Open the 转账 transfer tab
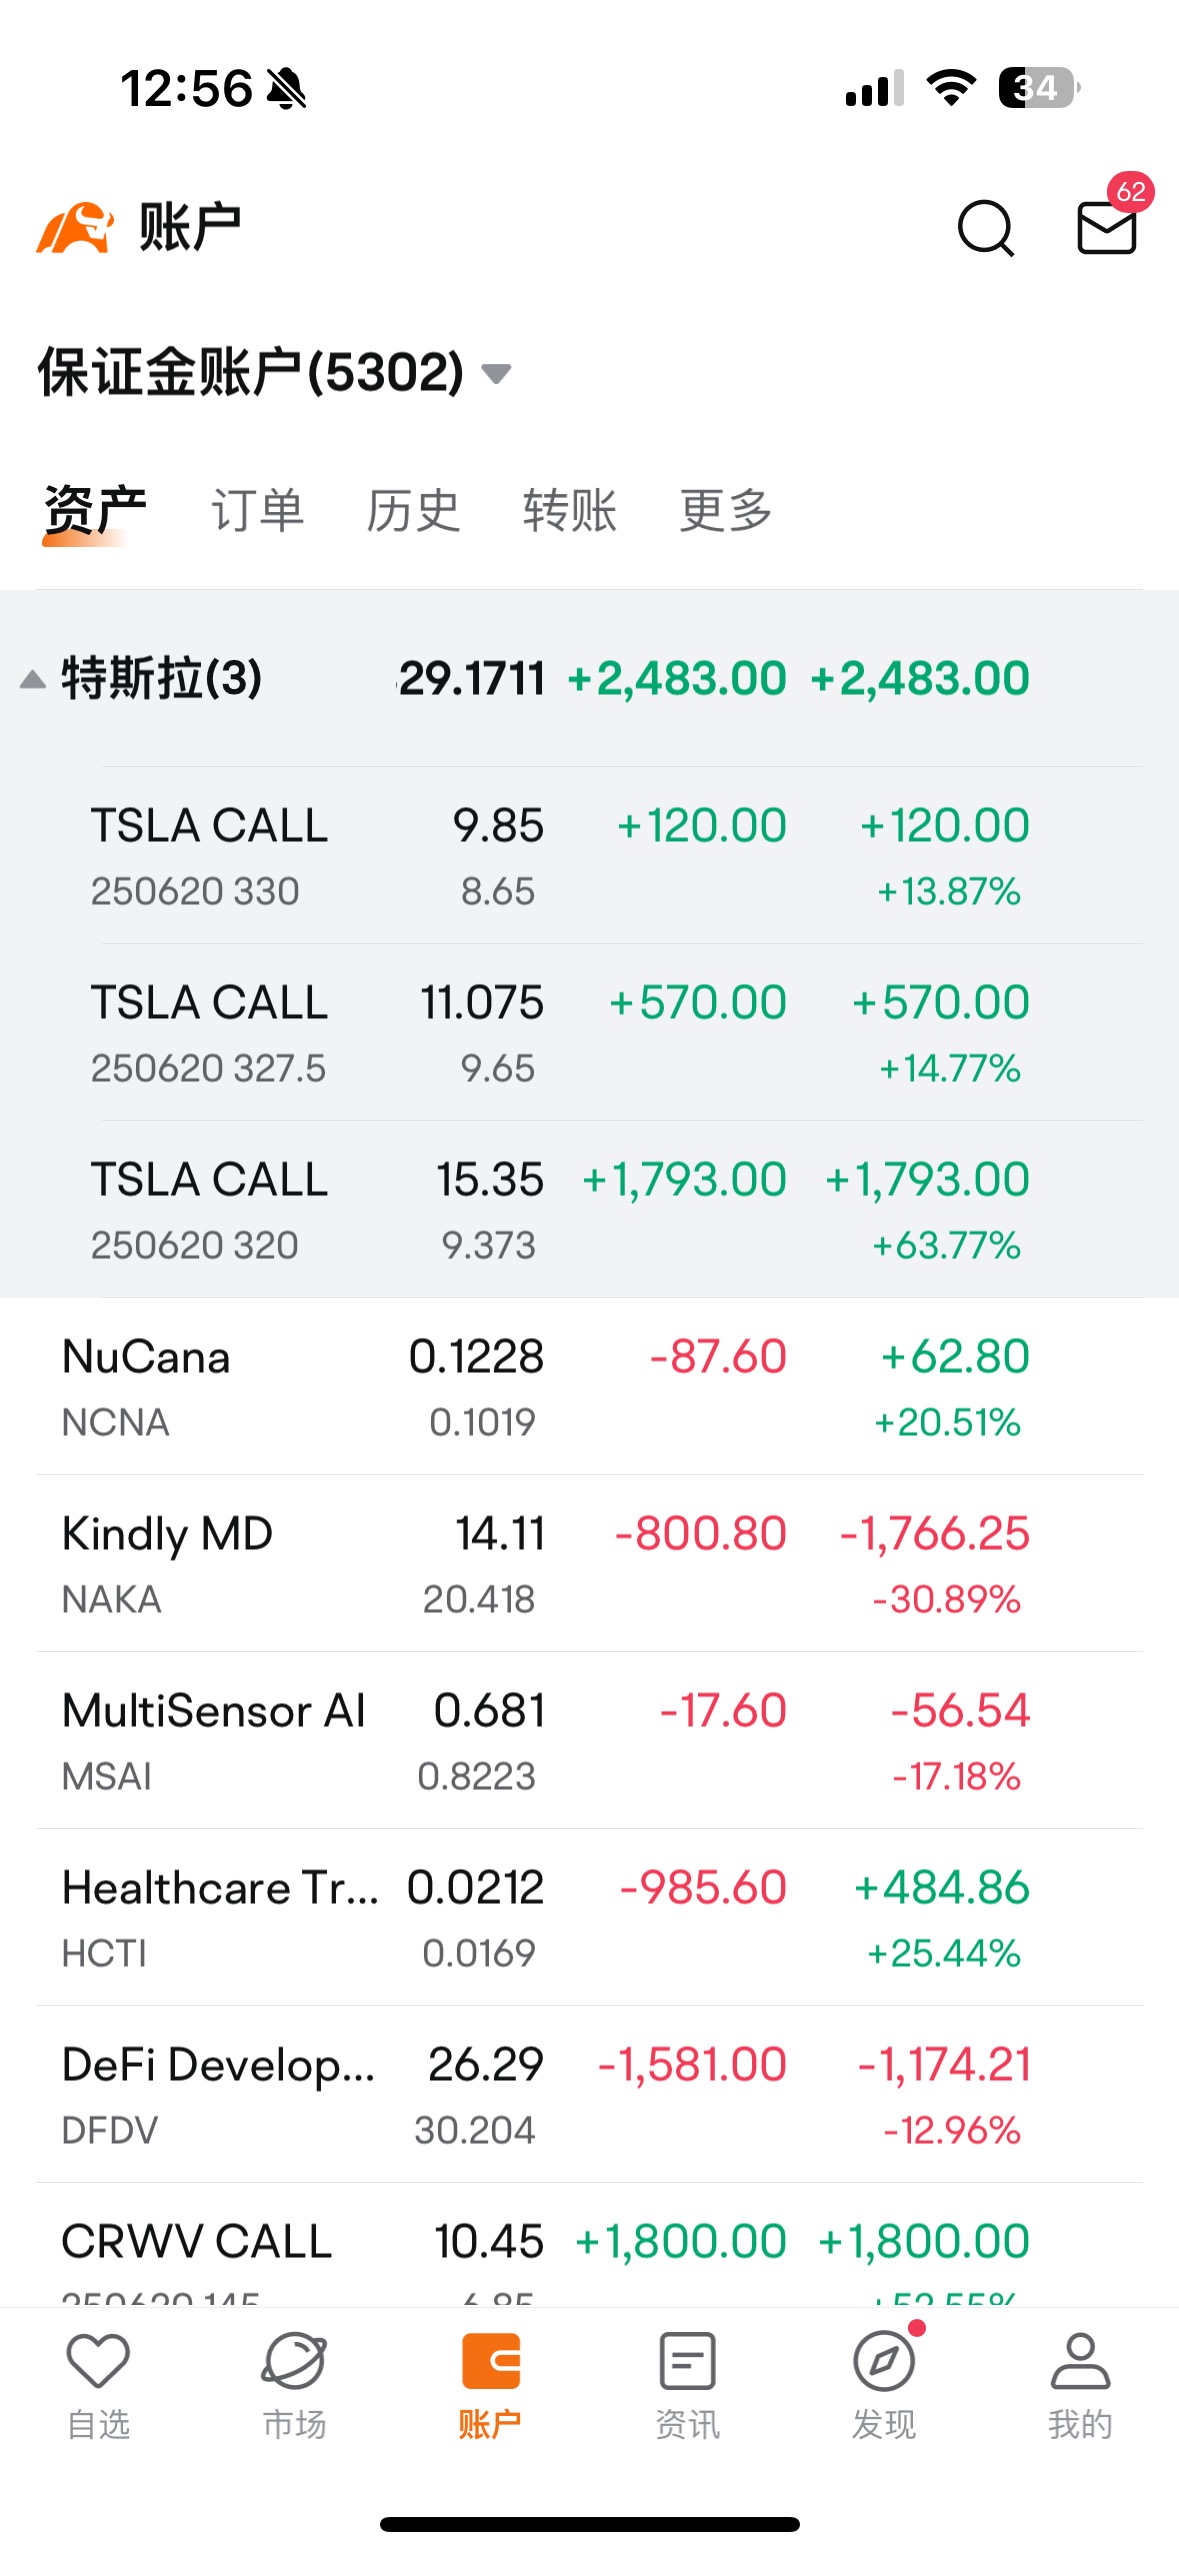The height and width of the screenshot is (2556, 1179). 569,511
